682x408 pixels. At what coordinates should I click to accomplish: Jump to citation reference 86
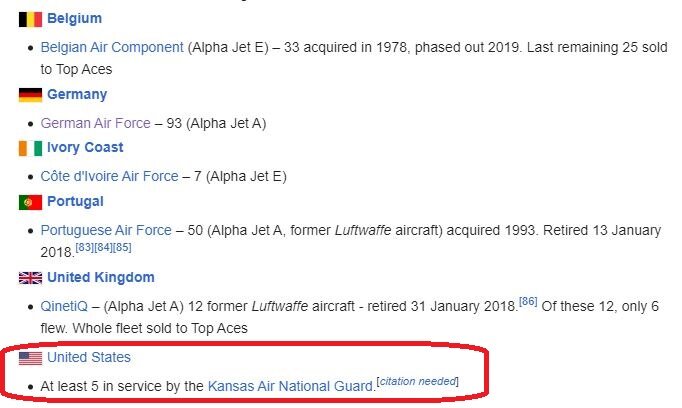(528, 301)
